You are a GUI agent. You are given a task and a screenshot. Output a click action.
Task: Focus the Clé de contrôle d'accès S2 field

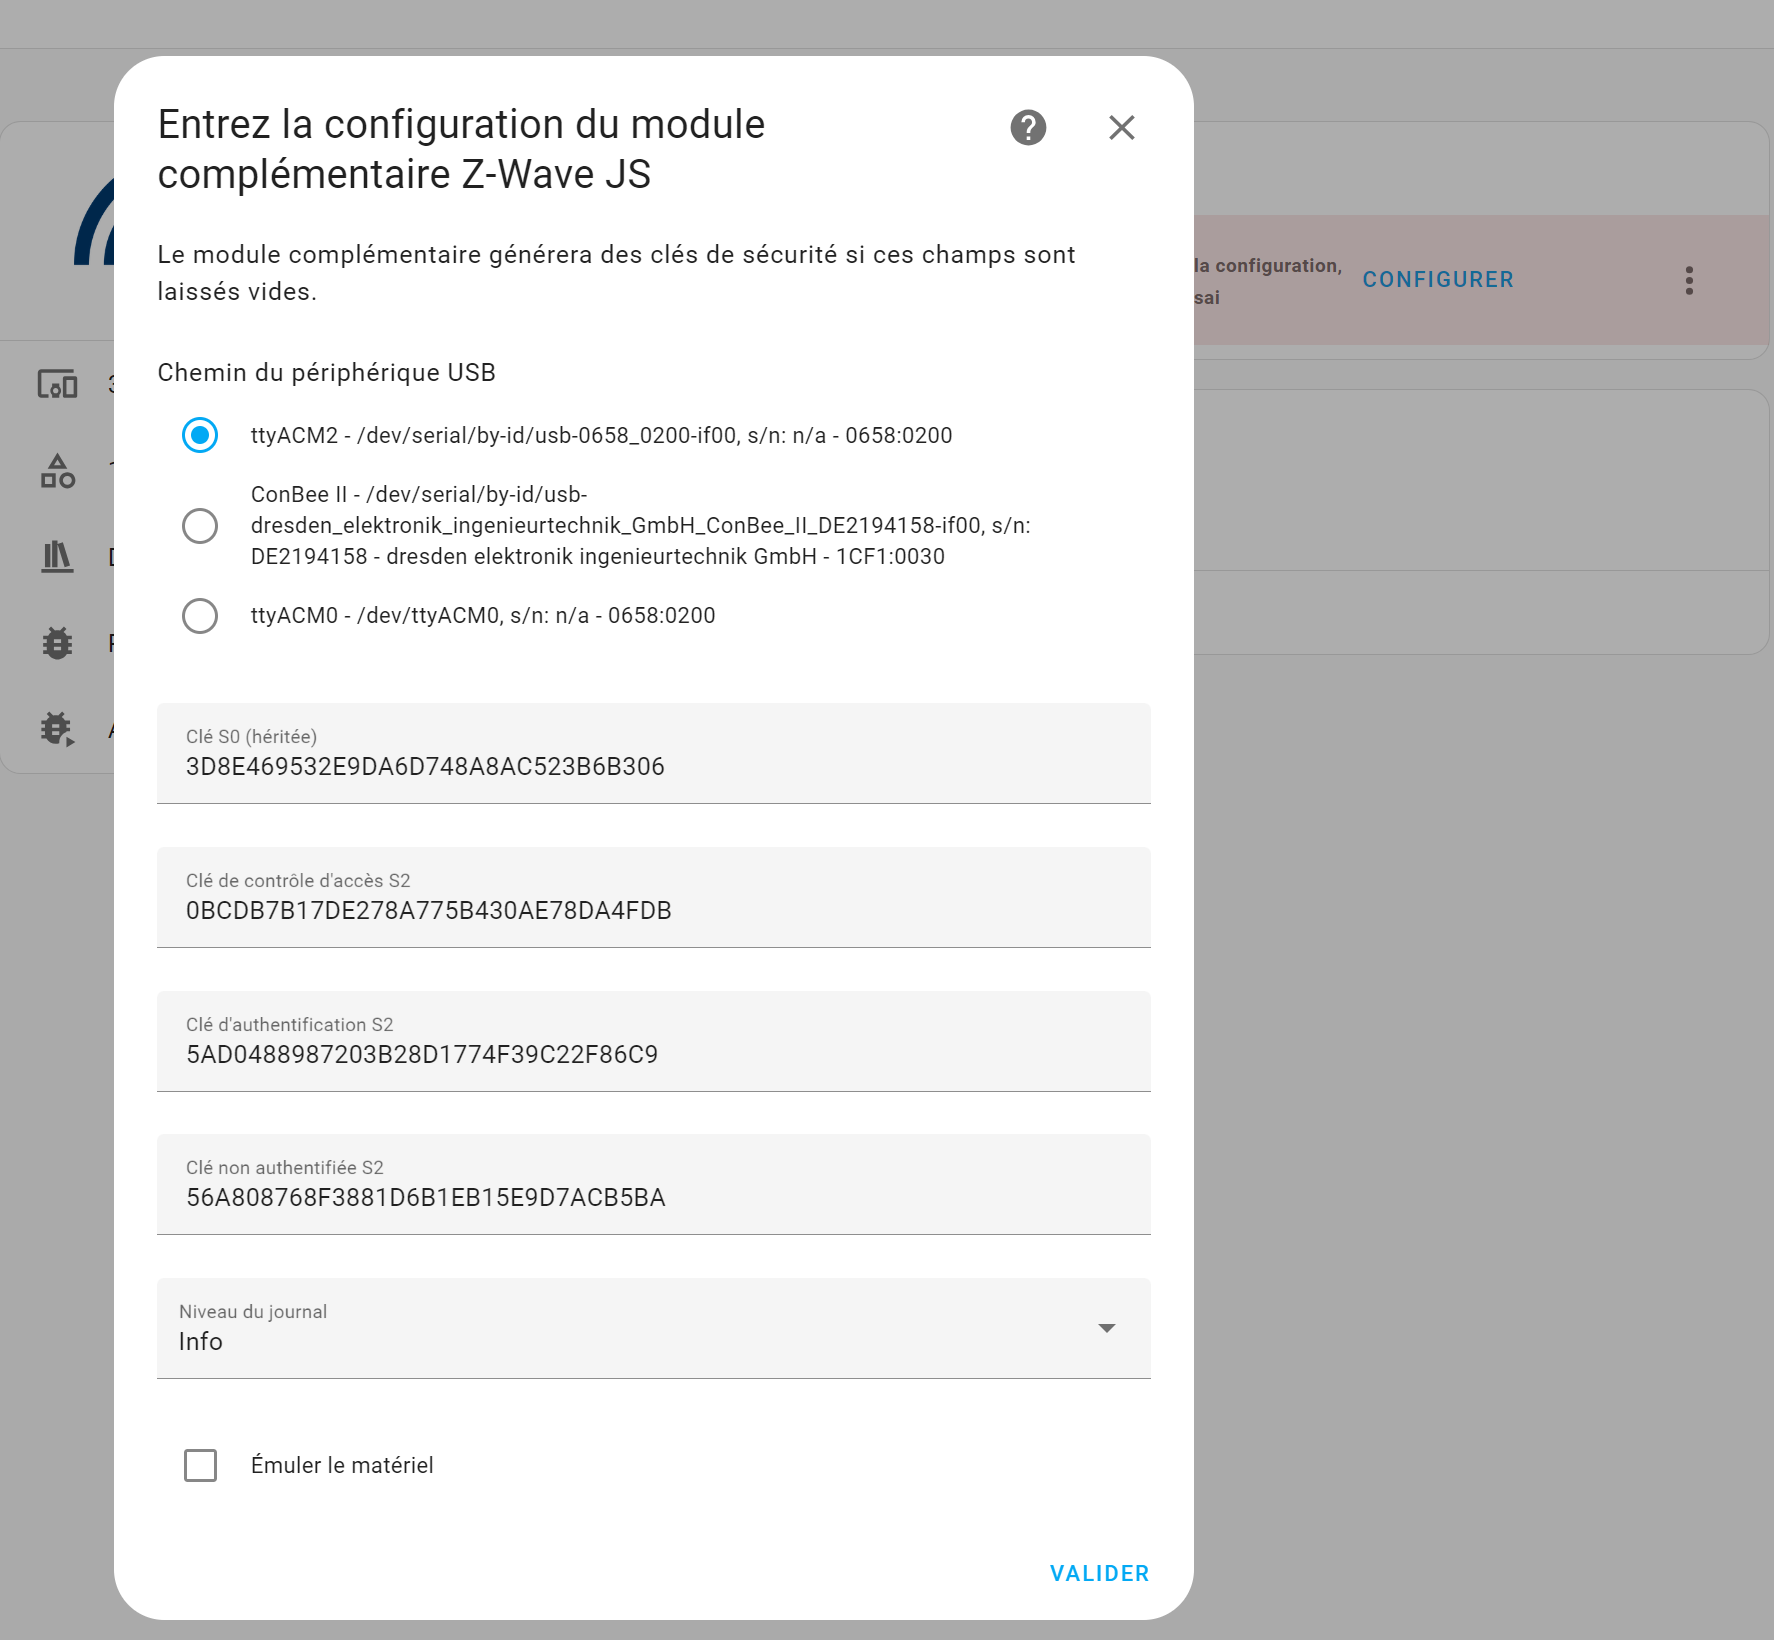(x=654, y=897)
